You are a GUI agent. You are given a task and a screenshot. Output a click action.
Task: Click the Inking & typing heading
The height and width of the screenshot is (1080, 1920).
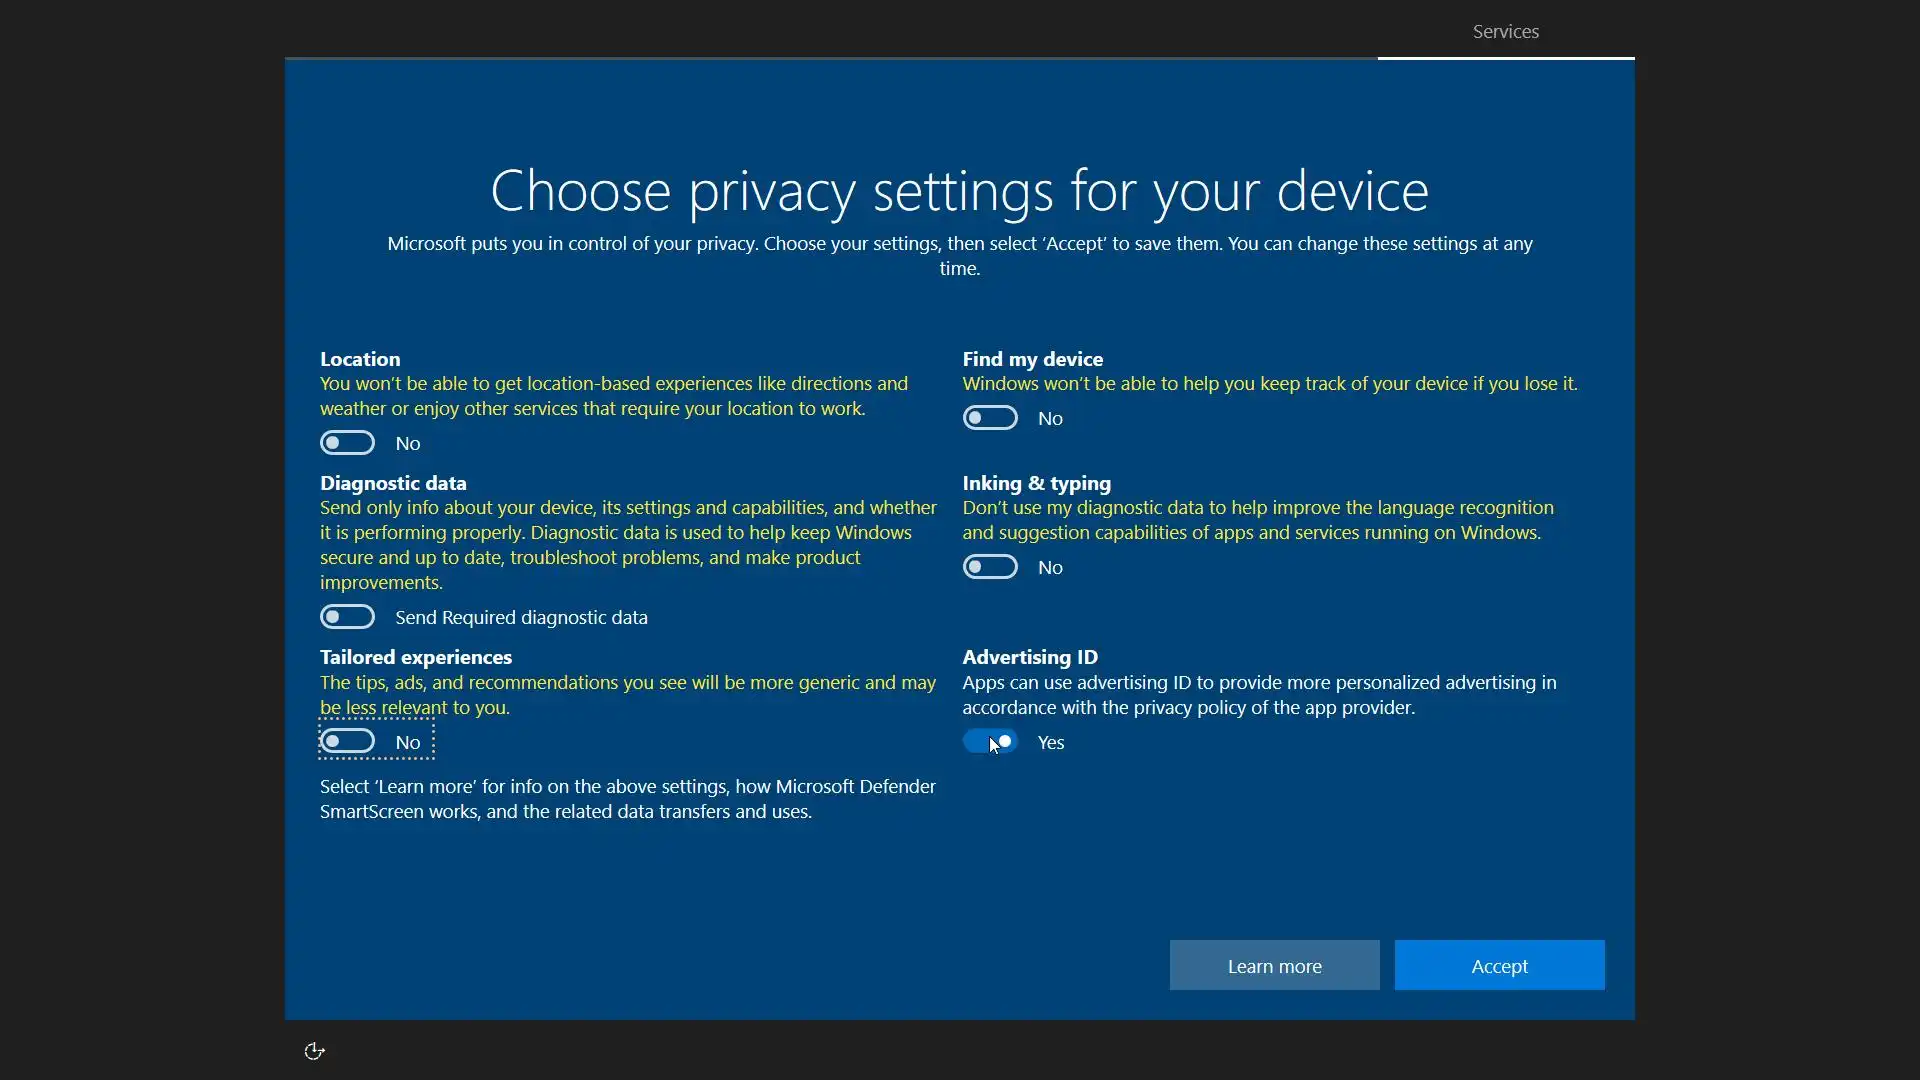[1036, 483]
